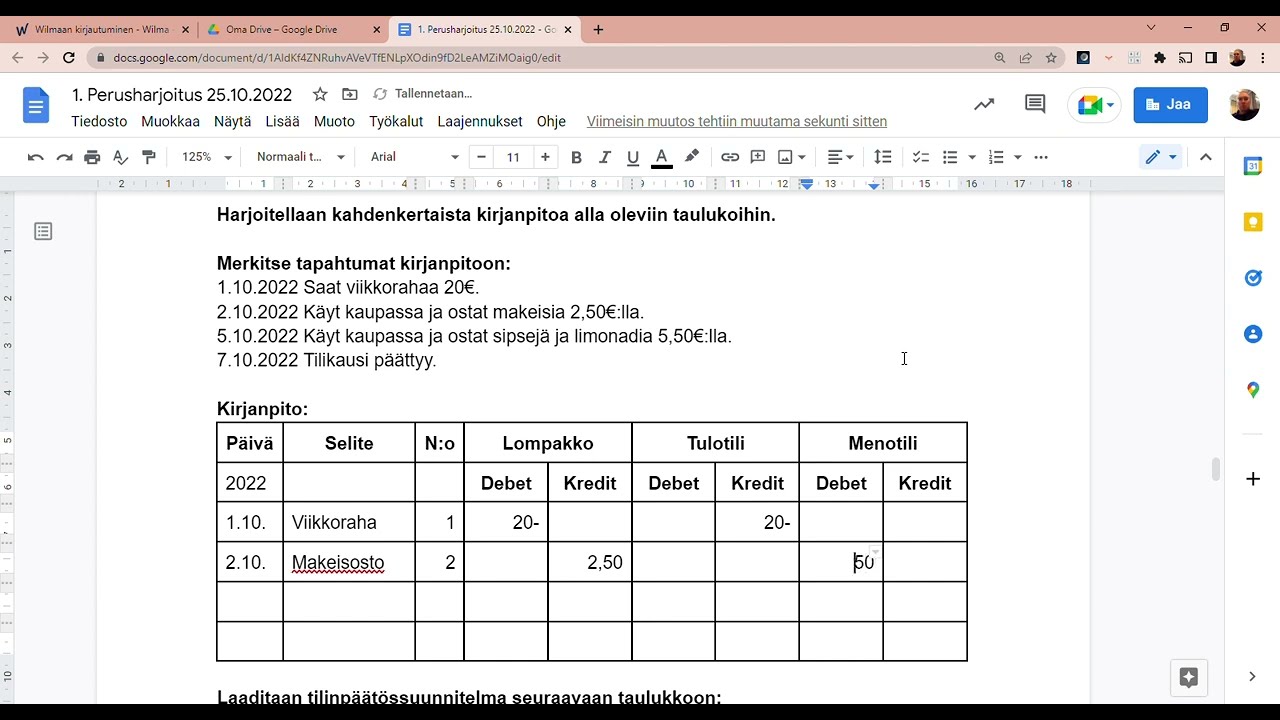Image resolution: width=1280 pixels, height=720 pixels.
Task: Open line and paragraph spacing
Action: tap(883, 157)
